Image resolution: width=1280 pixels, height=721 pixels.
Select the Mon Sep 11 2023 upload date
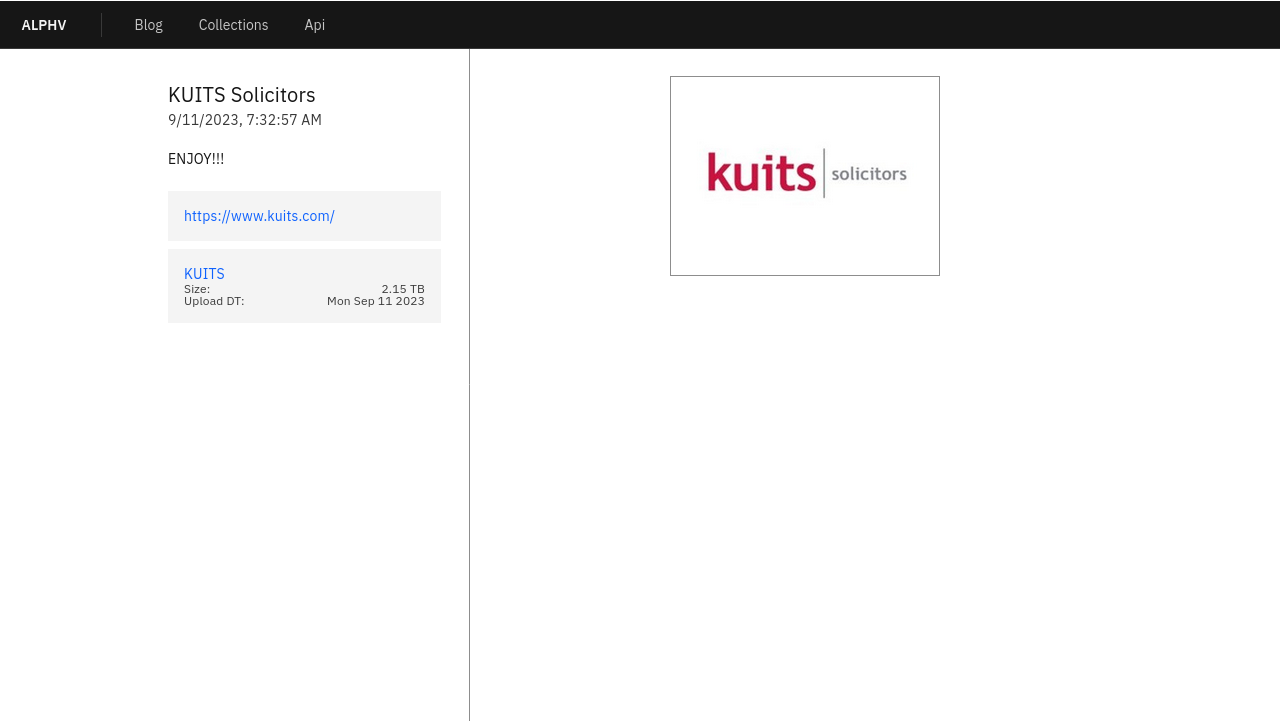pyautogui.click(x=376, y=301)
